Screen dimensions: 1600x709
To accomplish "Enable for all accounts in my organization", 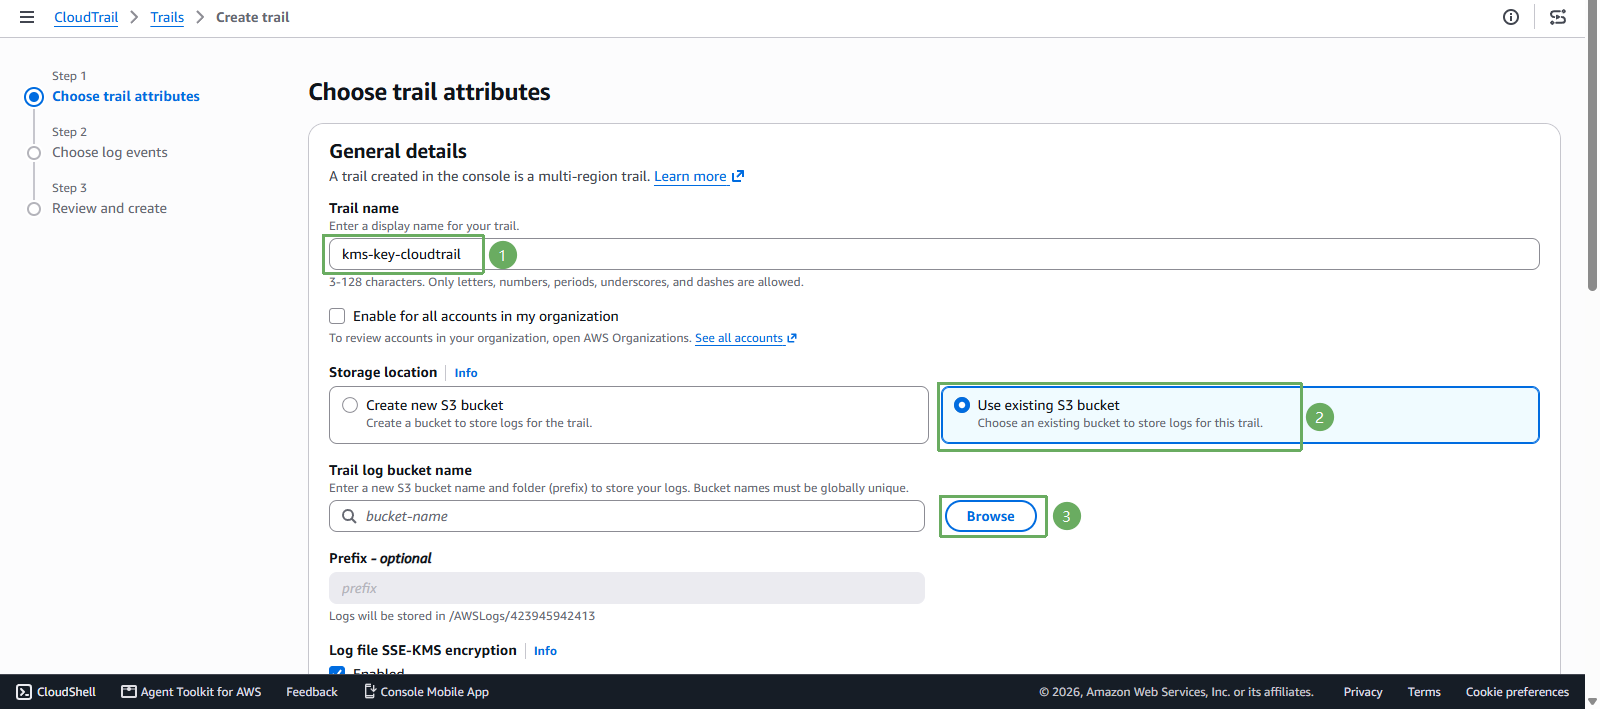I will click(337, 316).
